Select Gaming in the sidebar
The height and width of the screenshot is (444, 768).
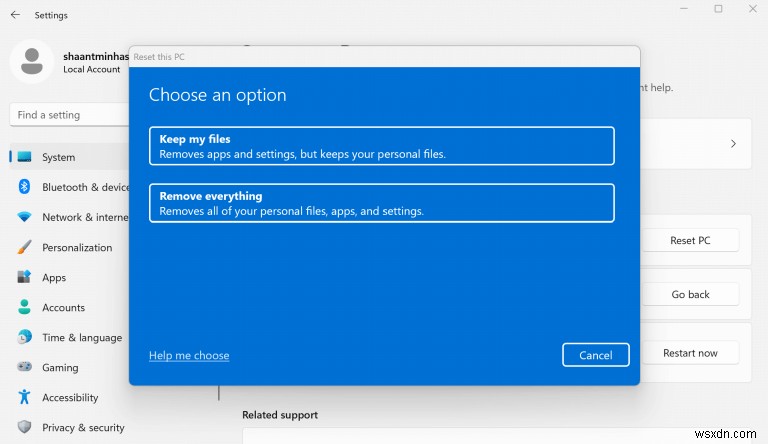[70, 367]
